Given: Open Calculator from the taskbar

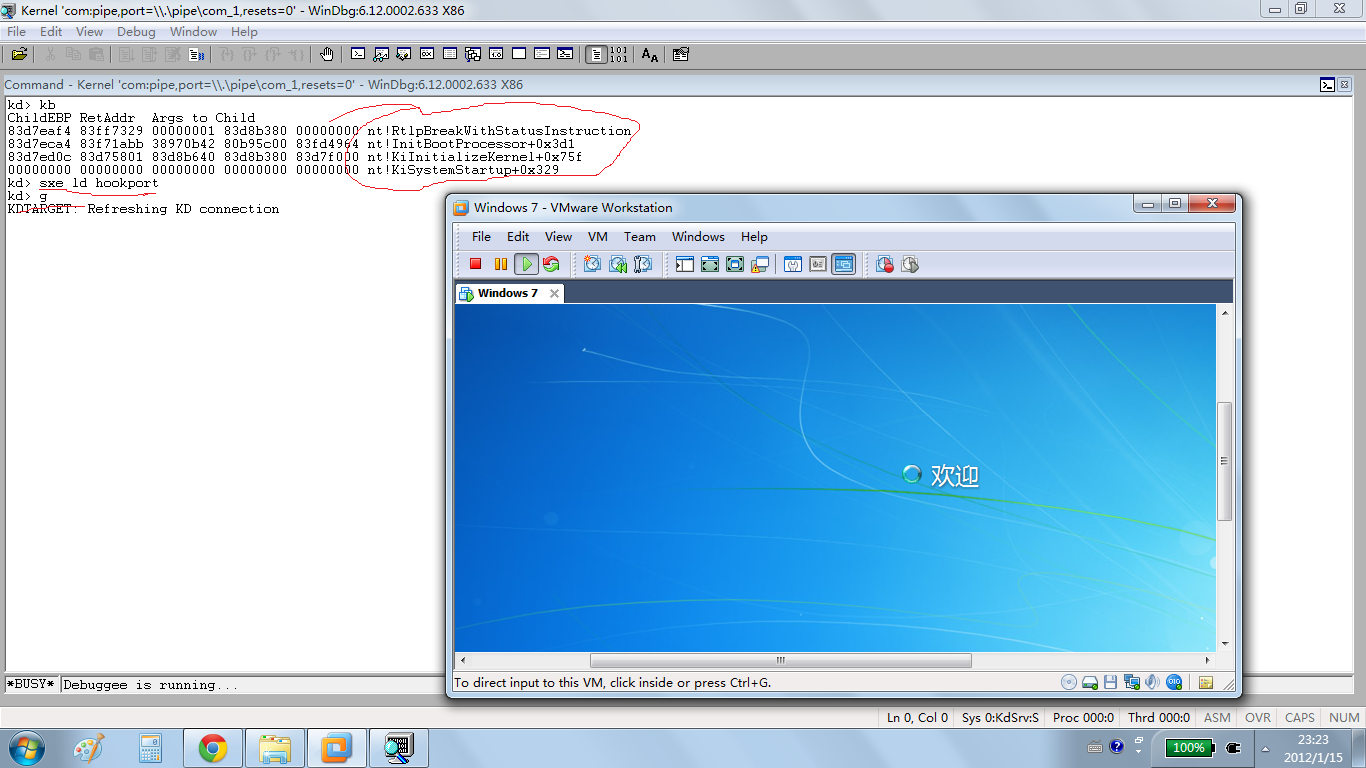Looking at the screenshot, I should pos(151,748).
